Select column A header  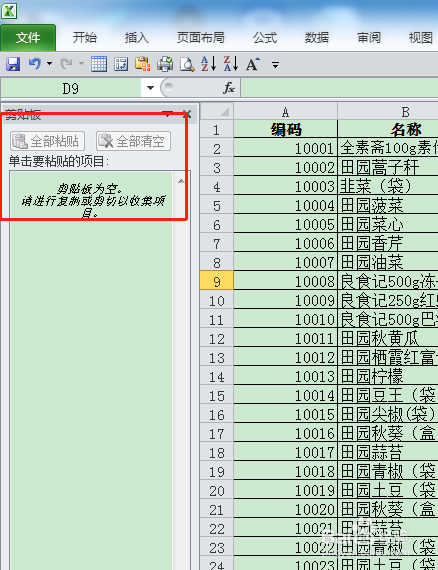click(x=285, y=112)
